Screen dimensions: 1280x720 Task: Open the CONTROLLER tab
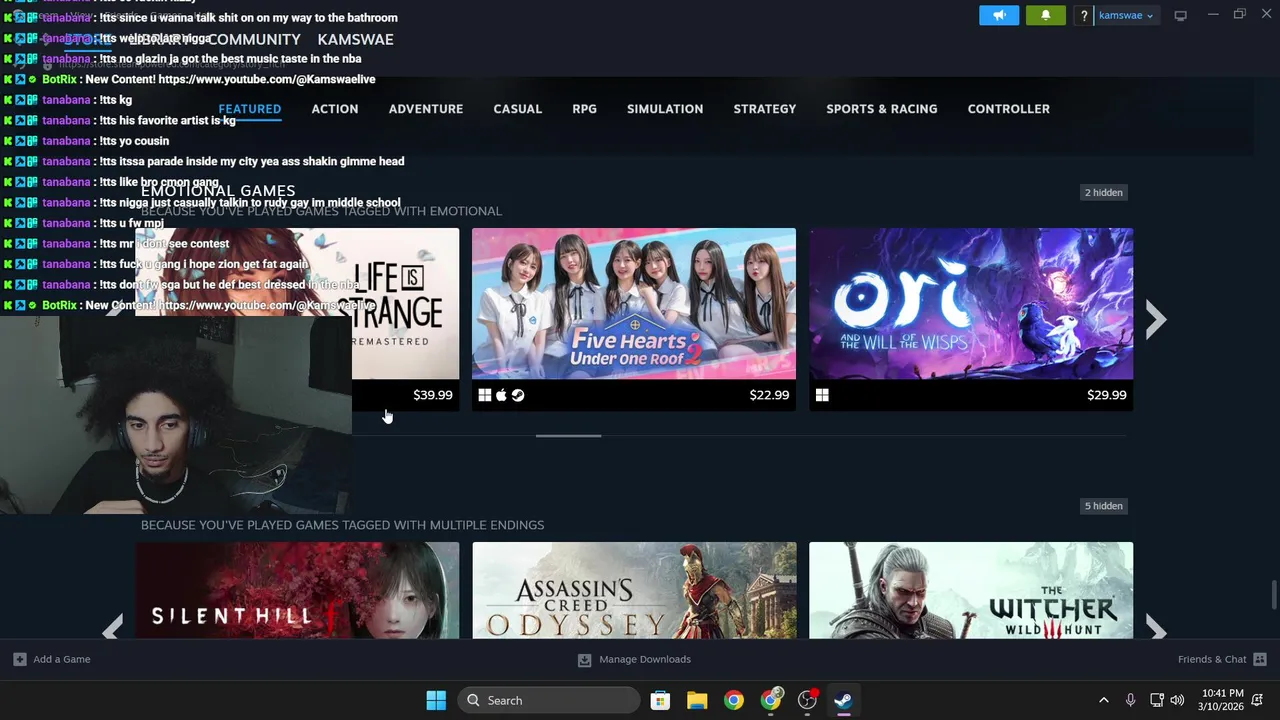[x=1009, y=109]
